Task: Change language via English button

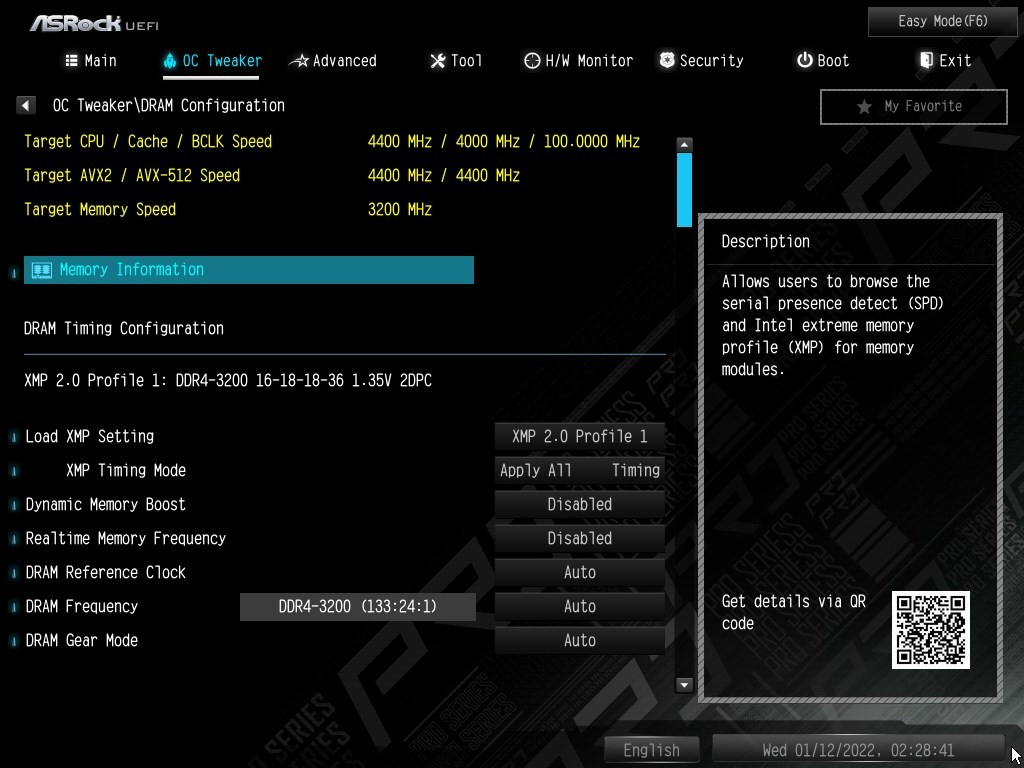Action: click(x=651, y=750)
